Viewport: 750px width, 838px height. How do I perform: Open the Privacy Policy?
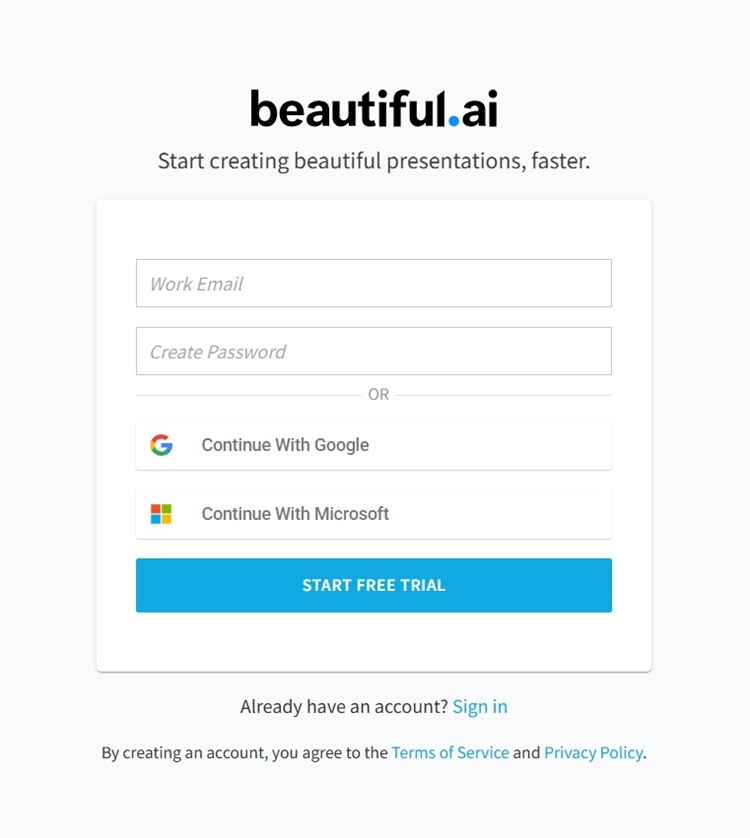[x=593, y=752]
